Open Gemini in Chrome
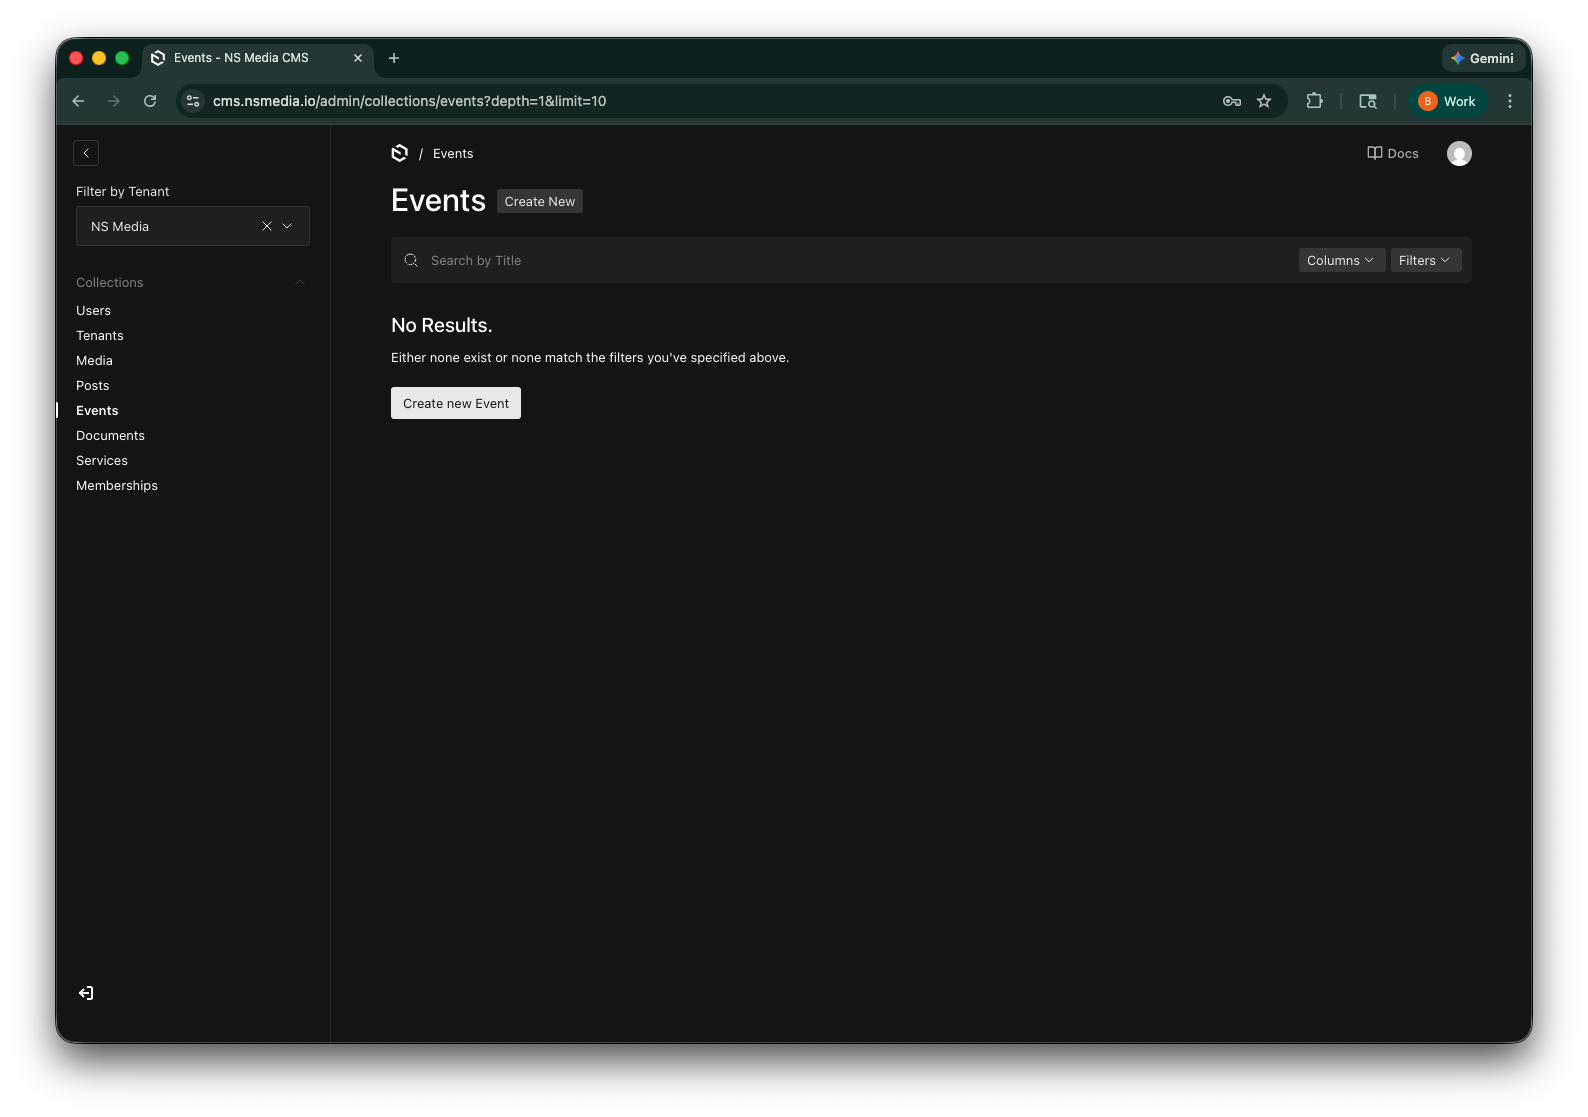The height and width of the screenshot is (1117, 1588). (x=1483, y=58)
